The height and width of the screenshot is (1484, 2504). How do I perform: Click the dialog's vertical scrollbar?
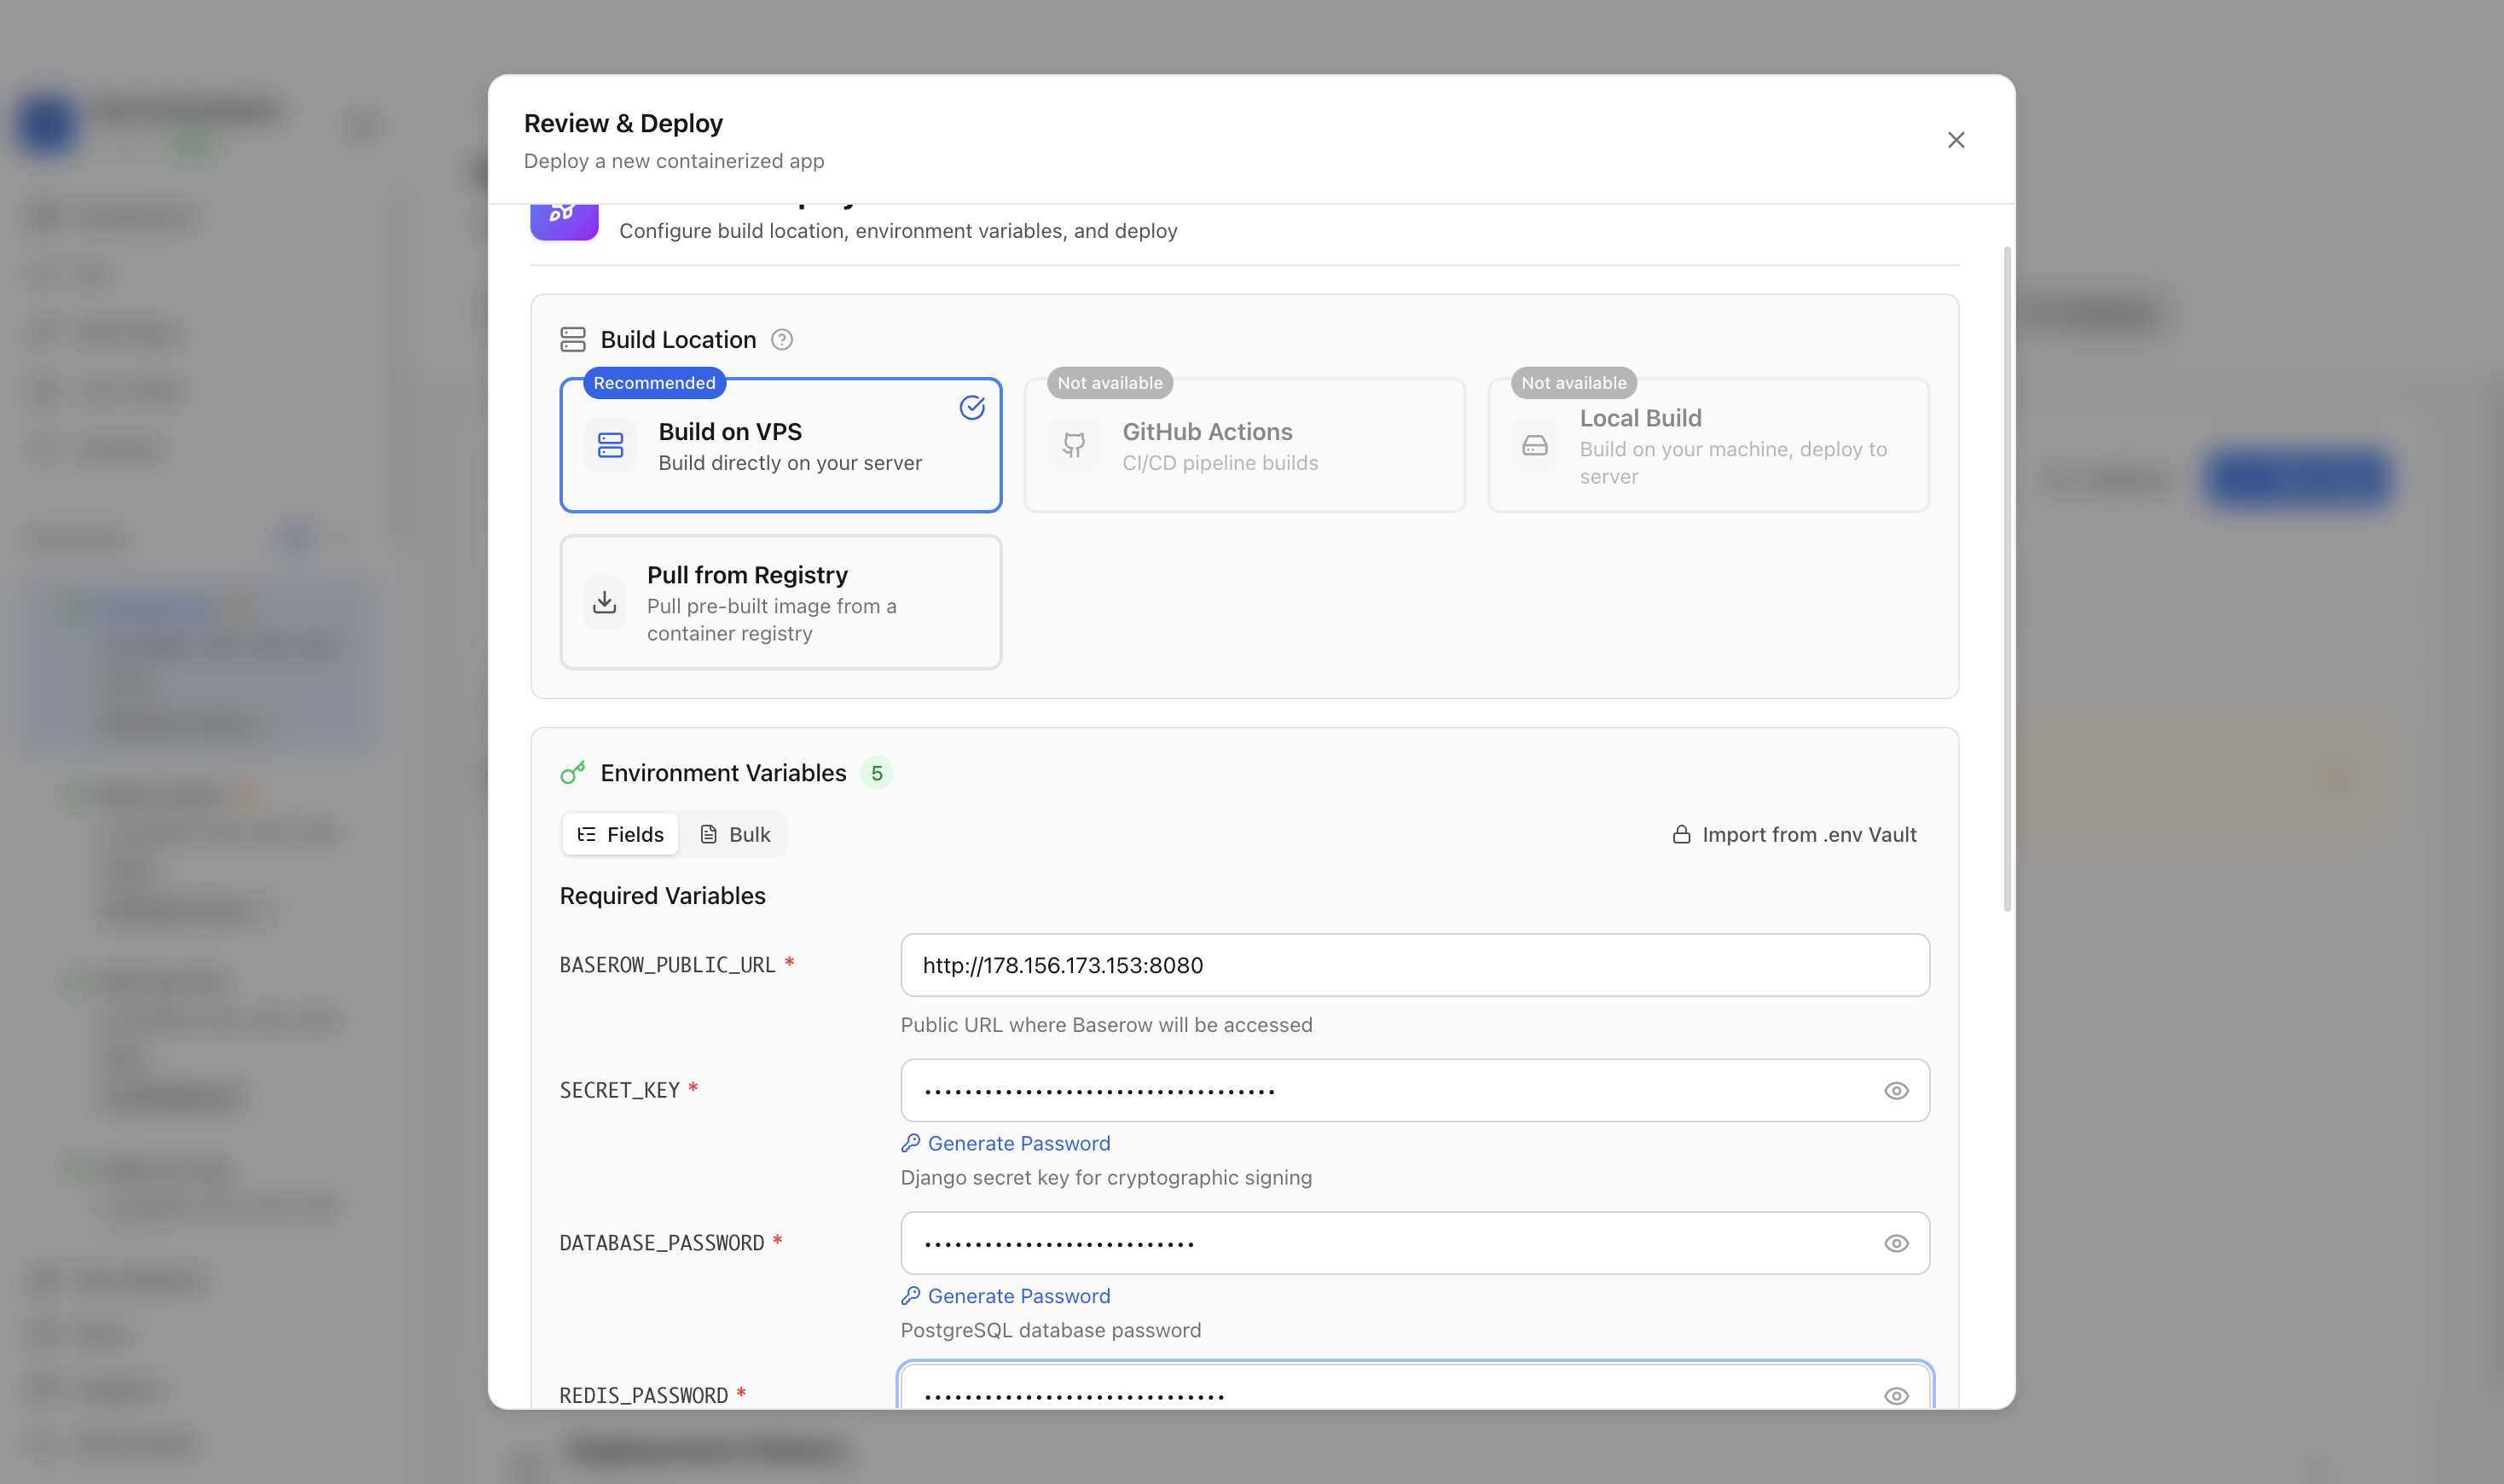[2006, 578]
